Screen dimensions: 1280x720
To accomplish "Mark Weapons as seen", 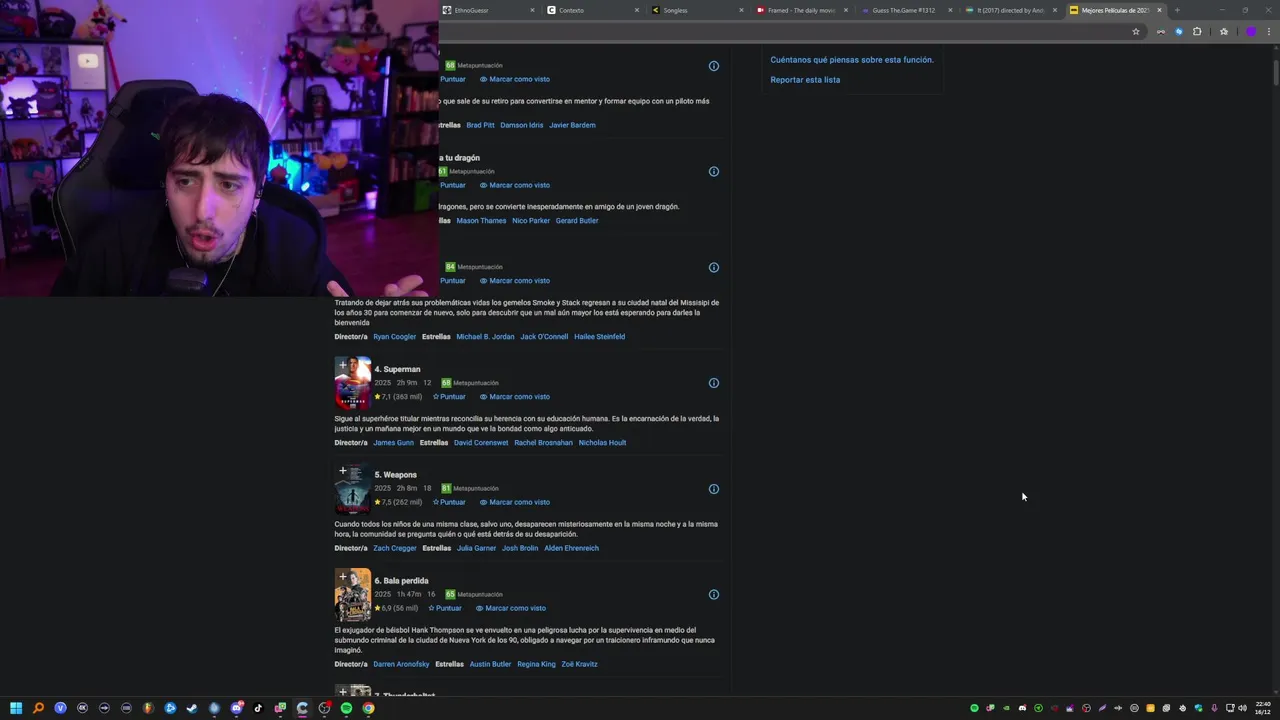I will coord(515,503).
